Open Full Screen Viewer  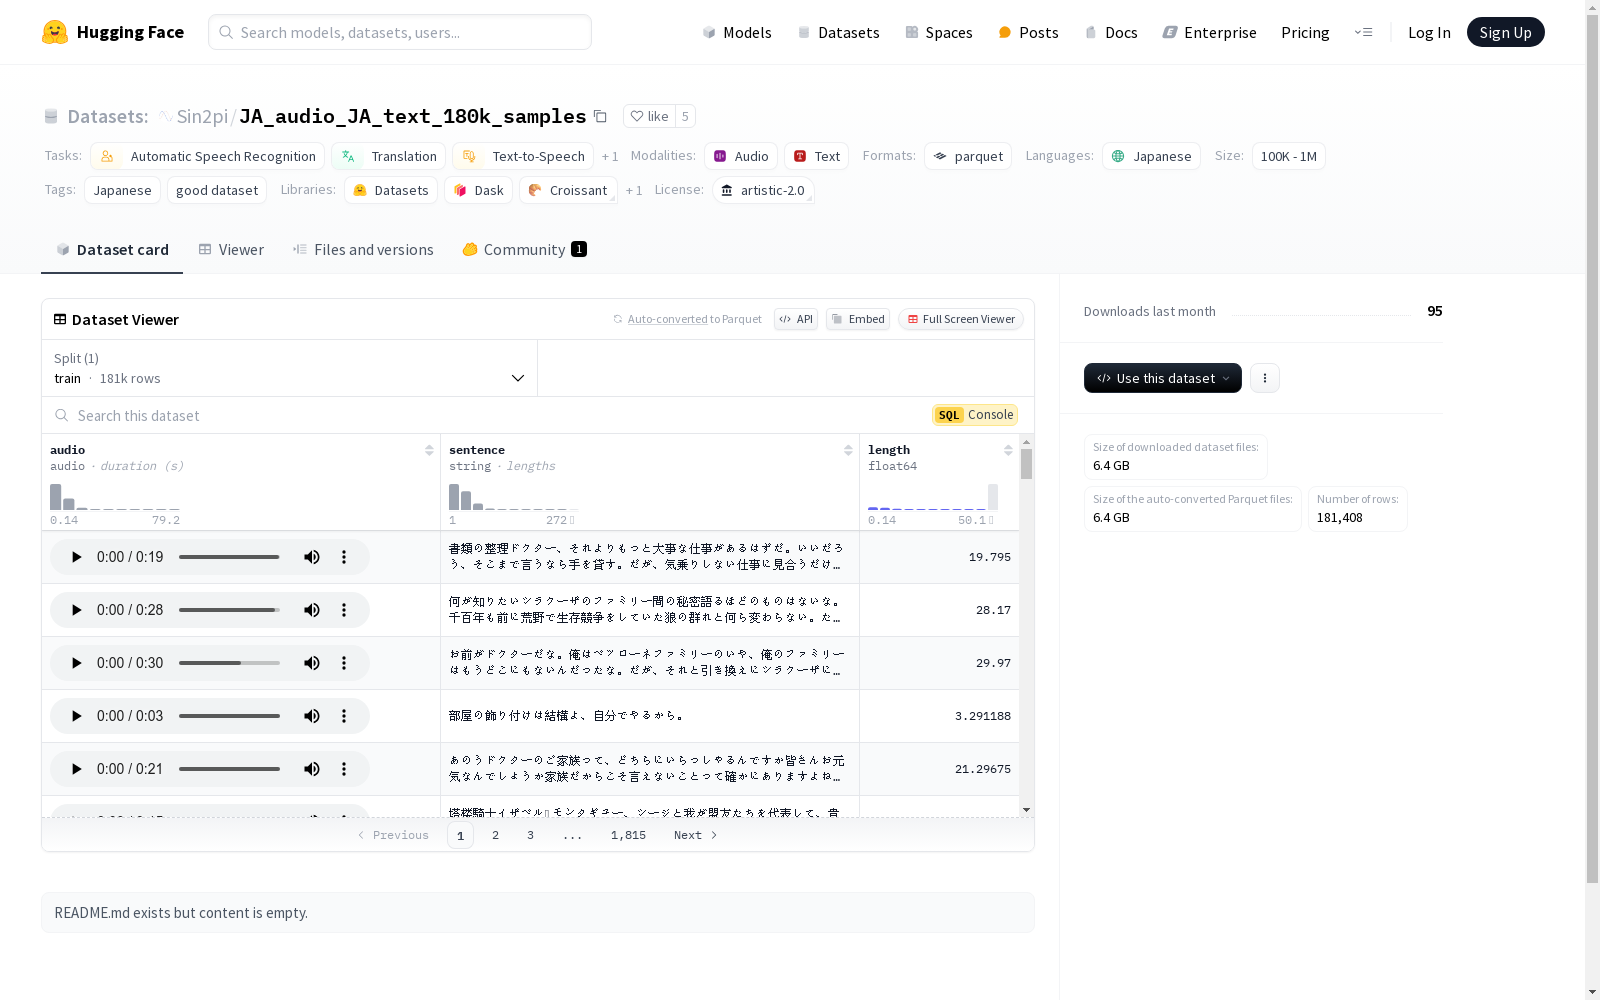961,319
